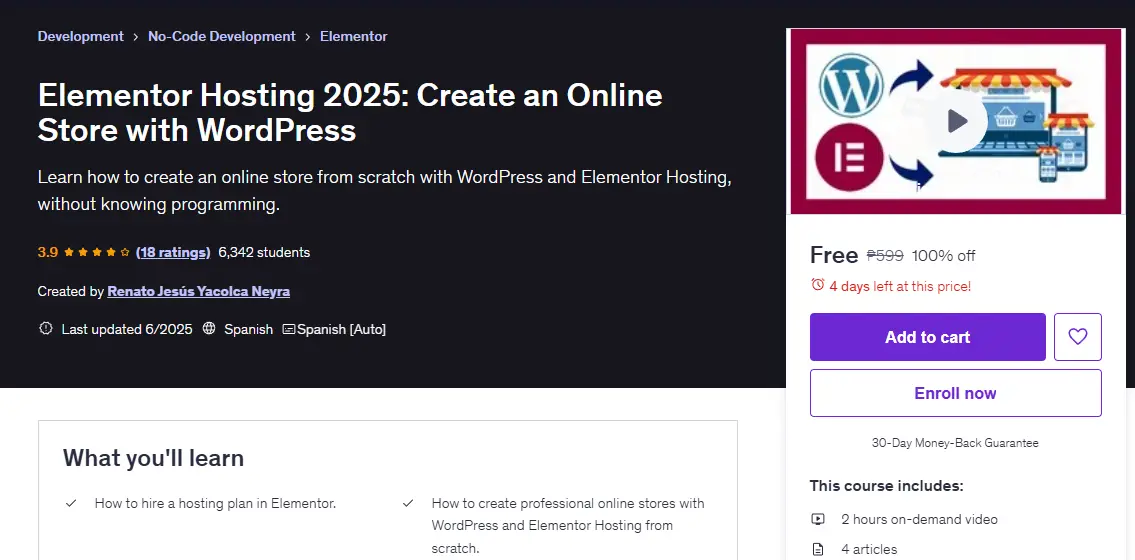Viewport: 1135px width, 560px height.
Task: Click the crossed-out ₱599 price
Action: [885, 255]
